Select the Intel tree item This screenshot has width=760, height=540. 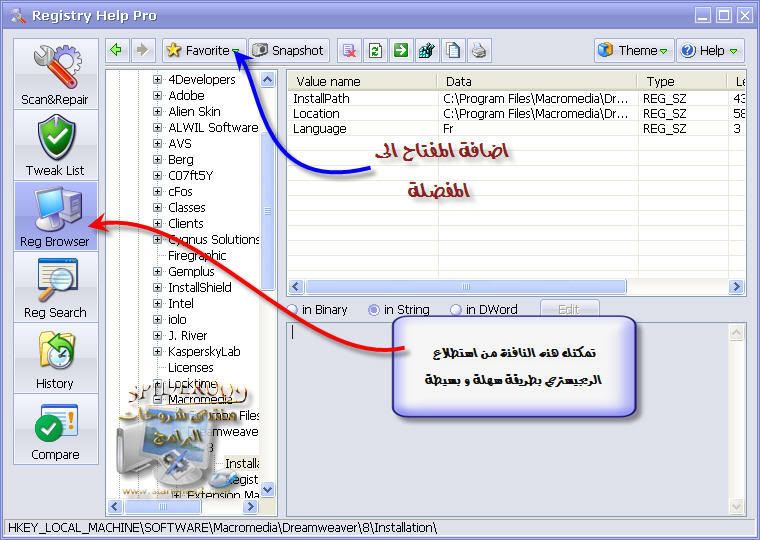pos(181,303)
